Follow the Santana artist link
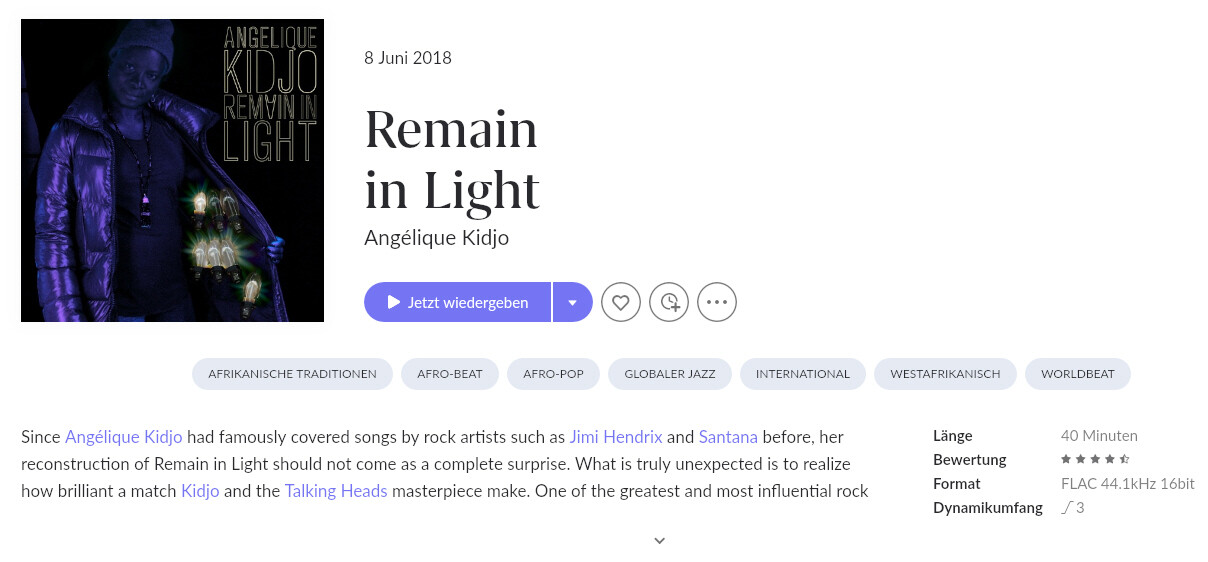Viewport: 1208px width, 562px height. (x=728, y=437)
